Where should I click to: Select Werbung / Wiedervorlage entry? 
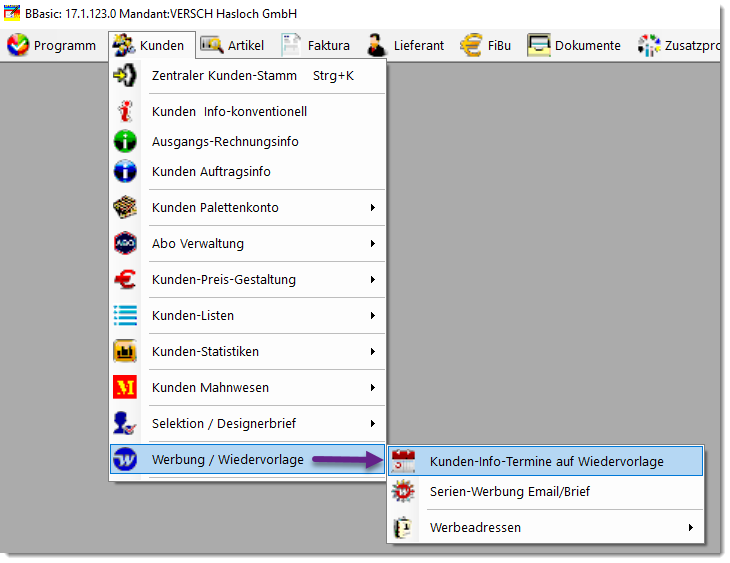pos(247,459)
